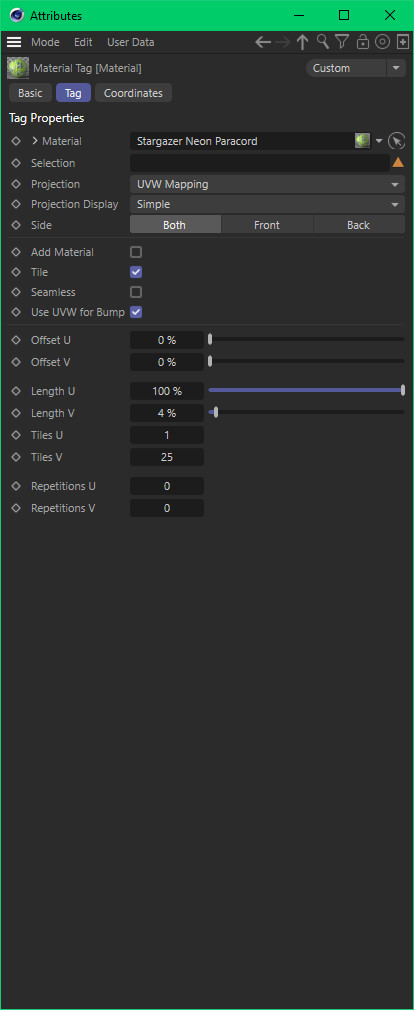Screen dimensions: 414x1010
Task: Toggle the lock element icon
Action: pyautogui.click(x=362, y=43)
